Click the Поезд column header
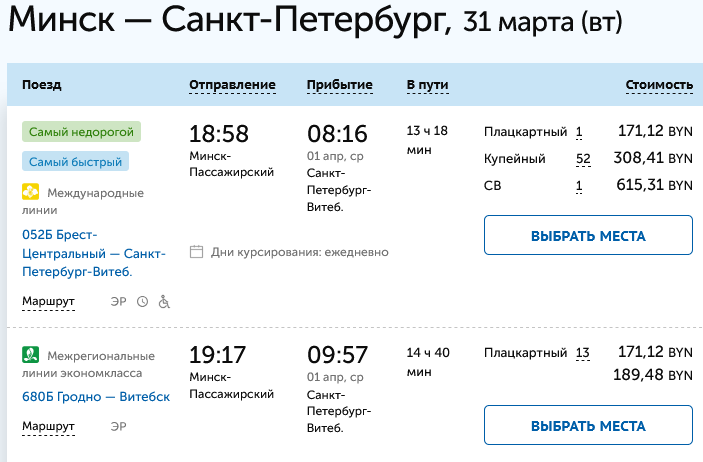 (x=42, y=85)
